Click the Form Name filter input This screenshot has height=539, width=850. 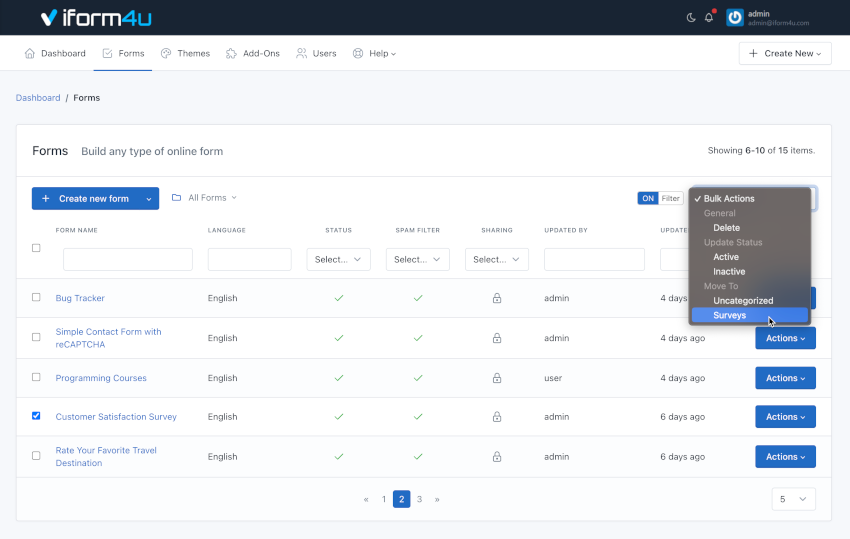(x=128, y=259)
